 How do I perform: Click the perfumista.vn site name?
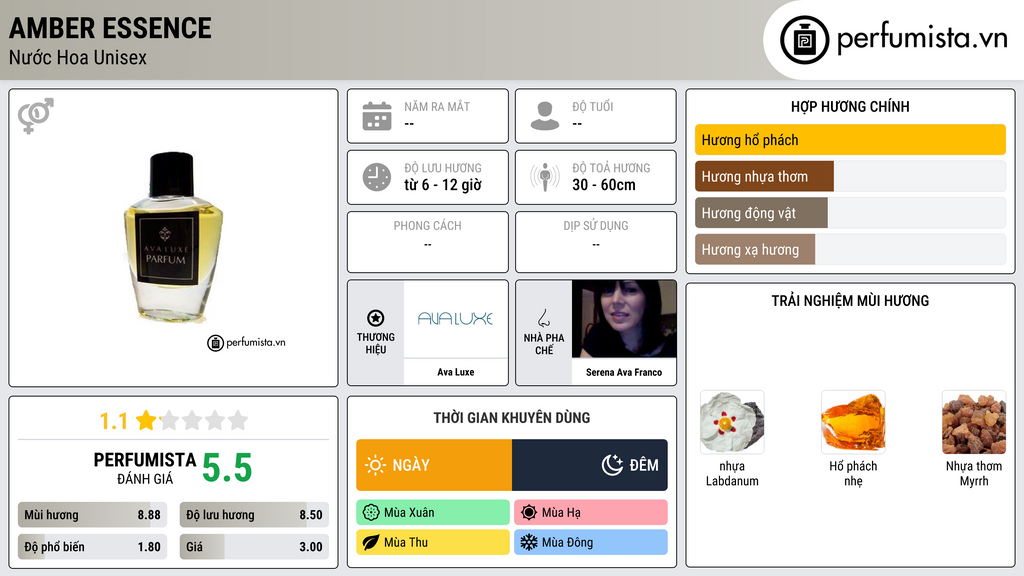click(x=922, y=38)
